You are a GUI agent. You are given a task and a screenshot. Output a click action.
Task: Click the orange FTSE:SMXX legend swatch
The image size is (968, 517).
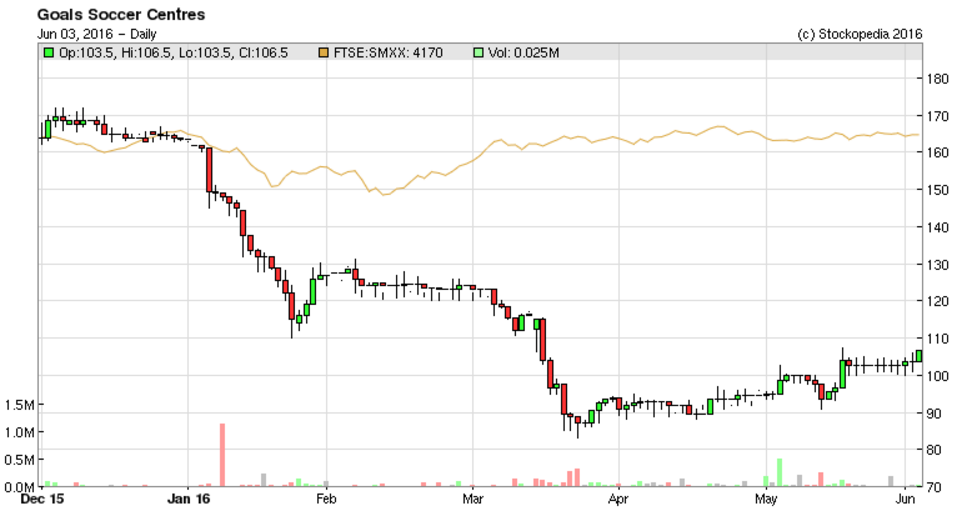point(323,53)
